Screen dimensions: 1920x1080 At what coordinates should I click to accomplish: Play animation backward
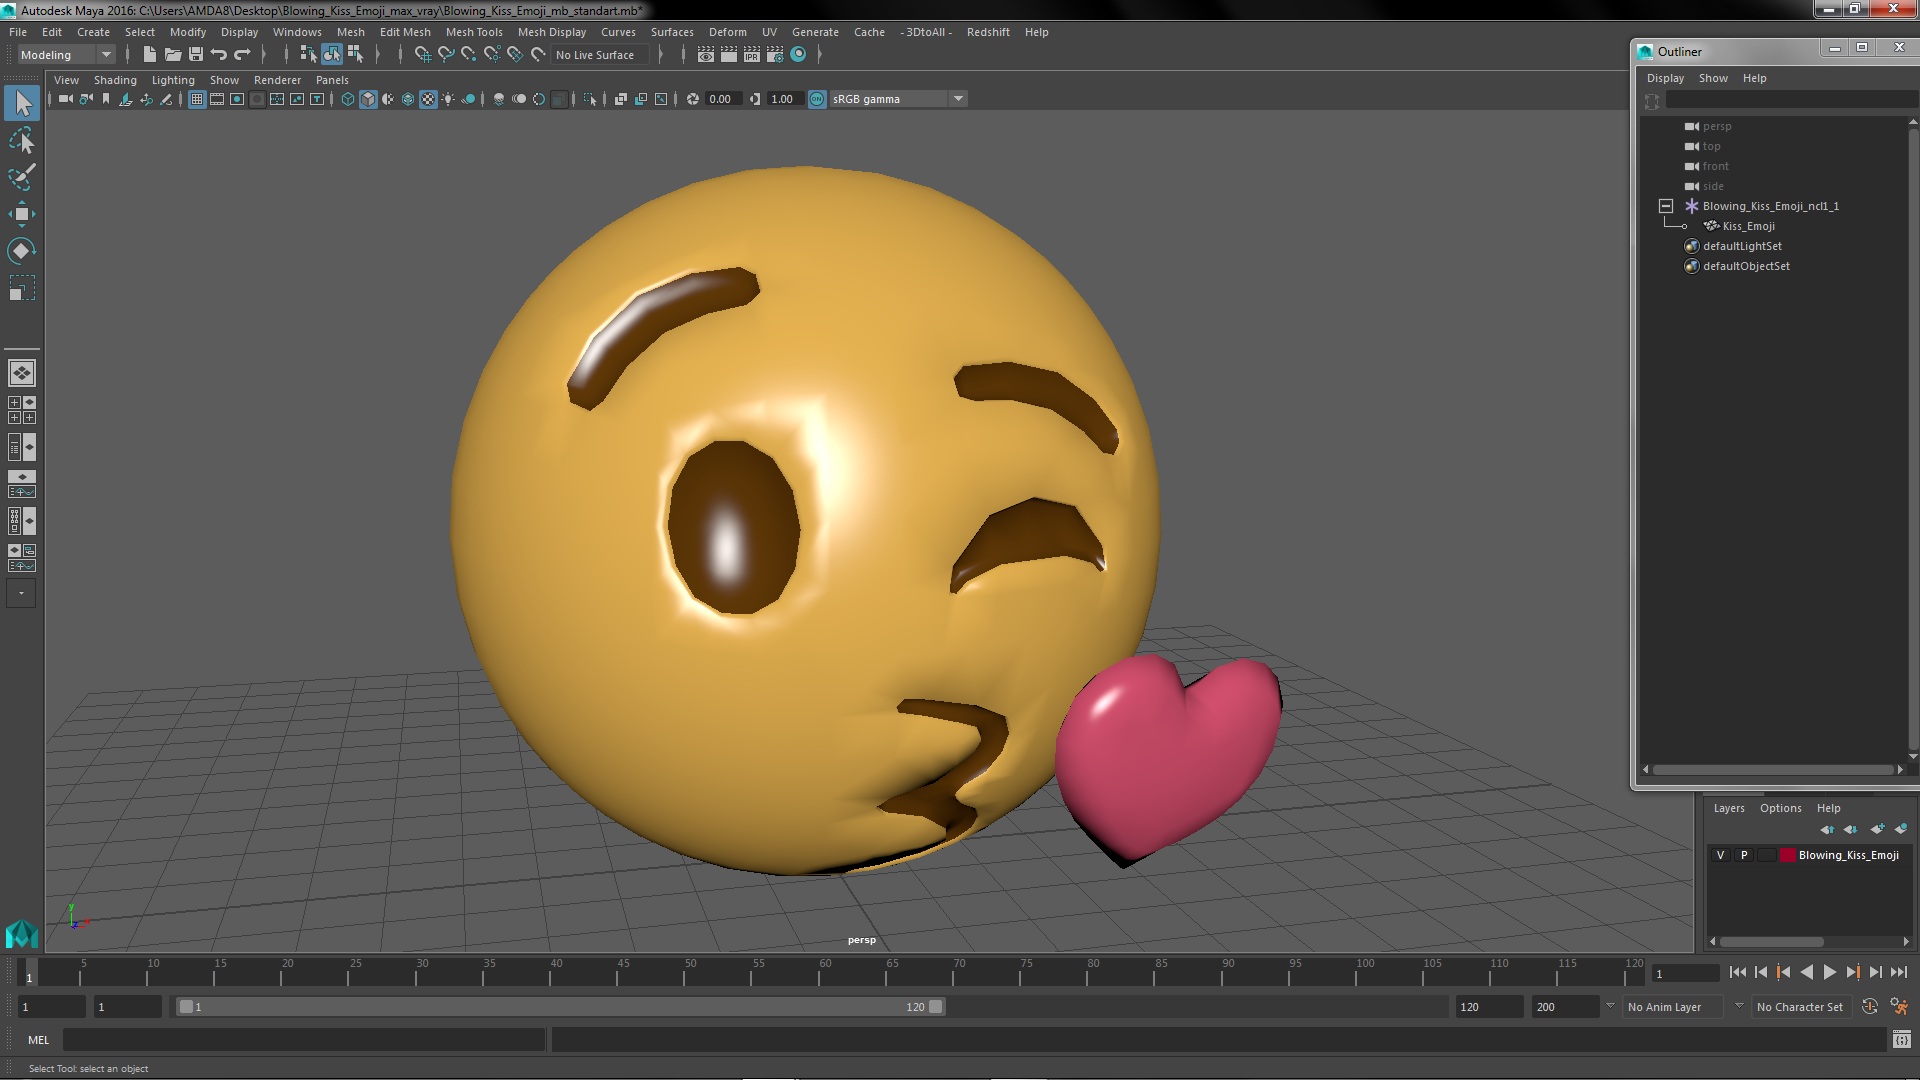(x=1806, y=972)
